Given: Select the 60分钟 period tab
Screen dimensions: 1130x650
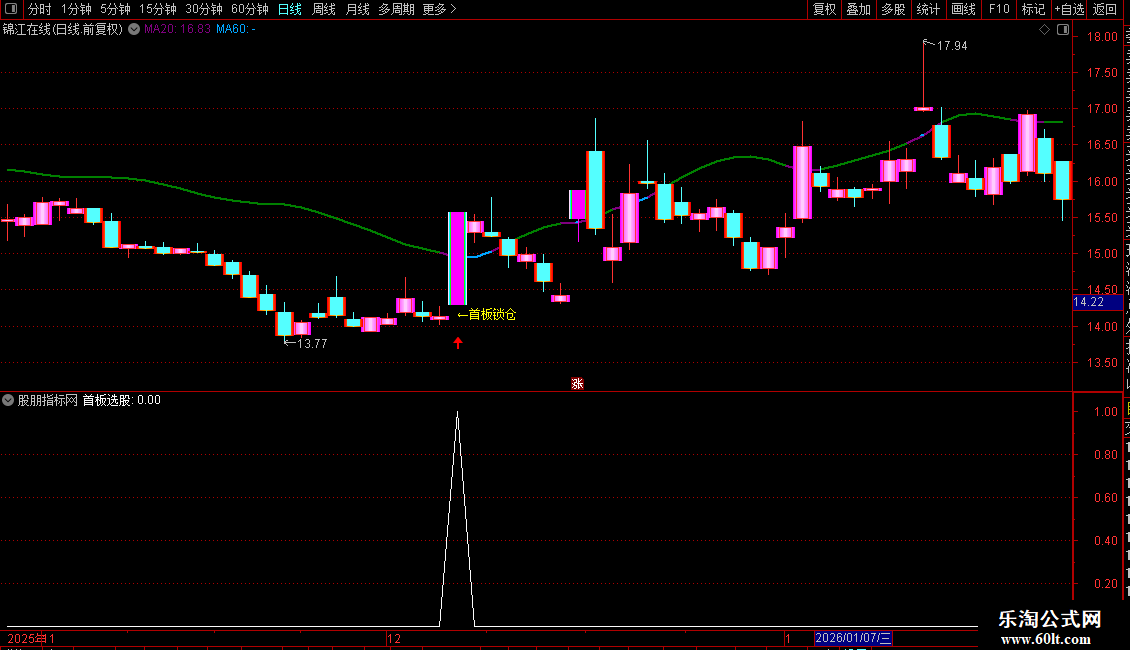Looking at the screenshot, I should click(x=250, y=9).
